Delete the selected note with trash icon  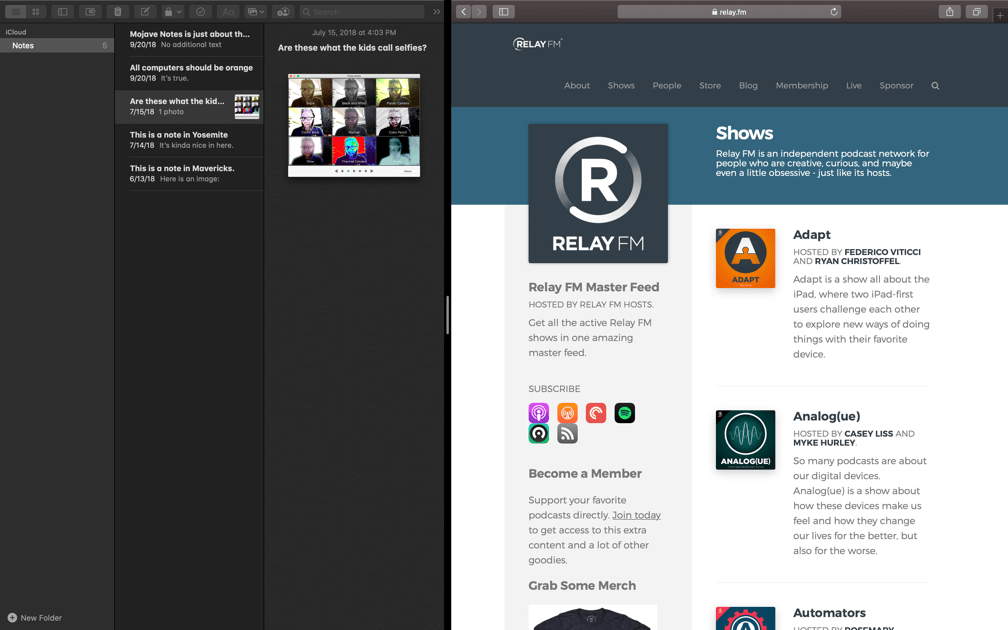pyautogui.click(x=118, y=12)
